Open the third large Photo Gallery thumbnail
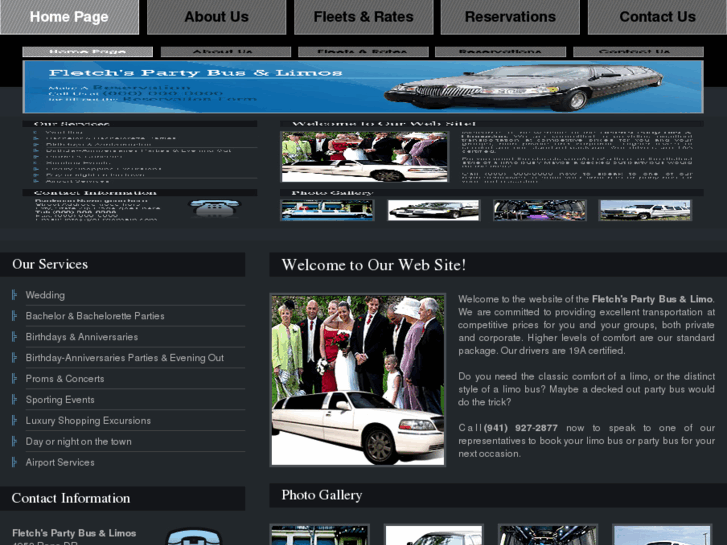Image resolution: width=727 pixels, height=545 pixels. click(548, 535)
